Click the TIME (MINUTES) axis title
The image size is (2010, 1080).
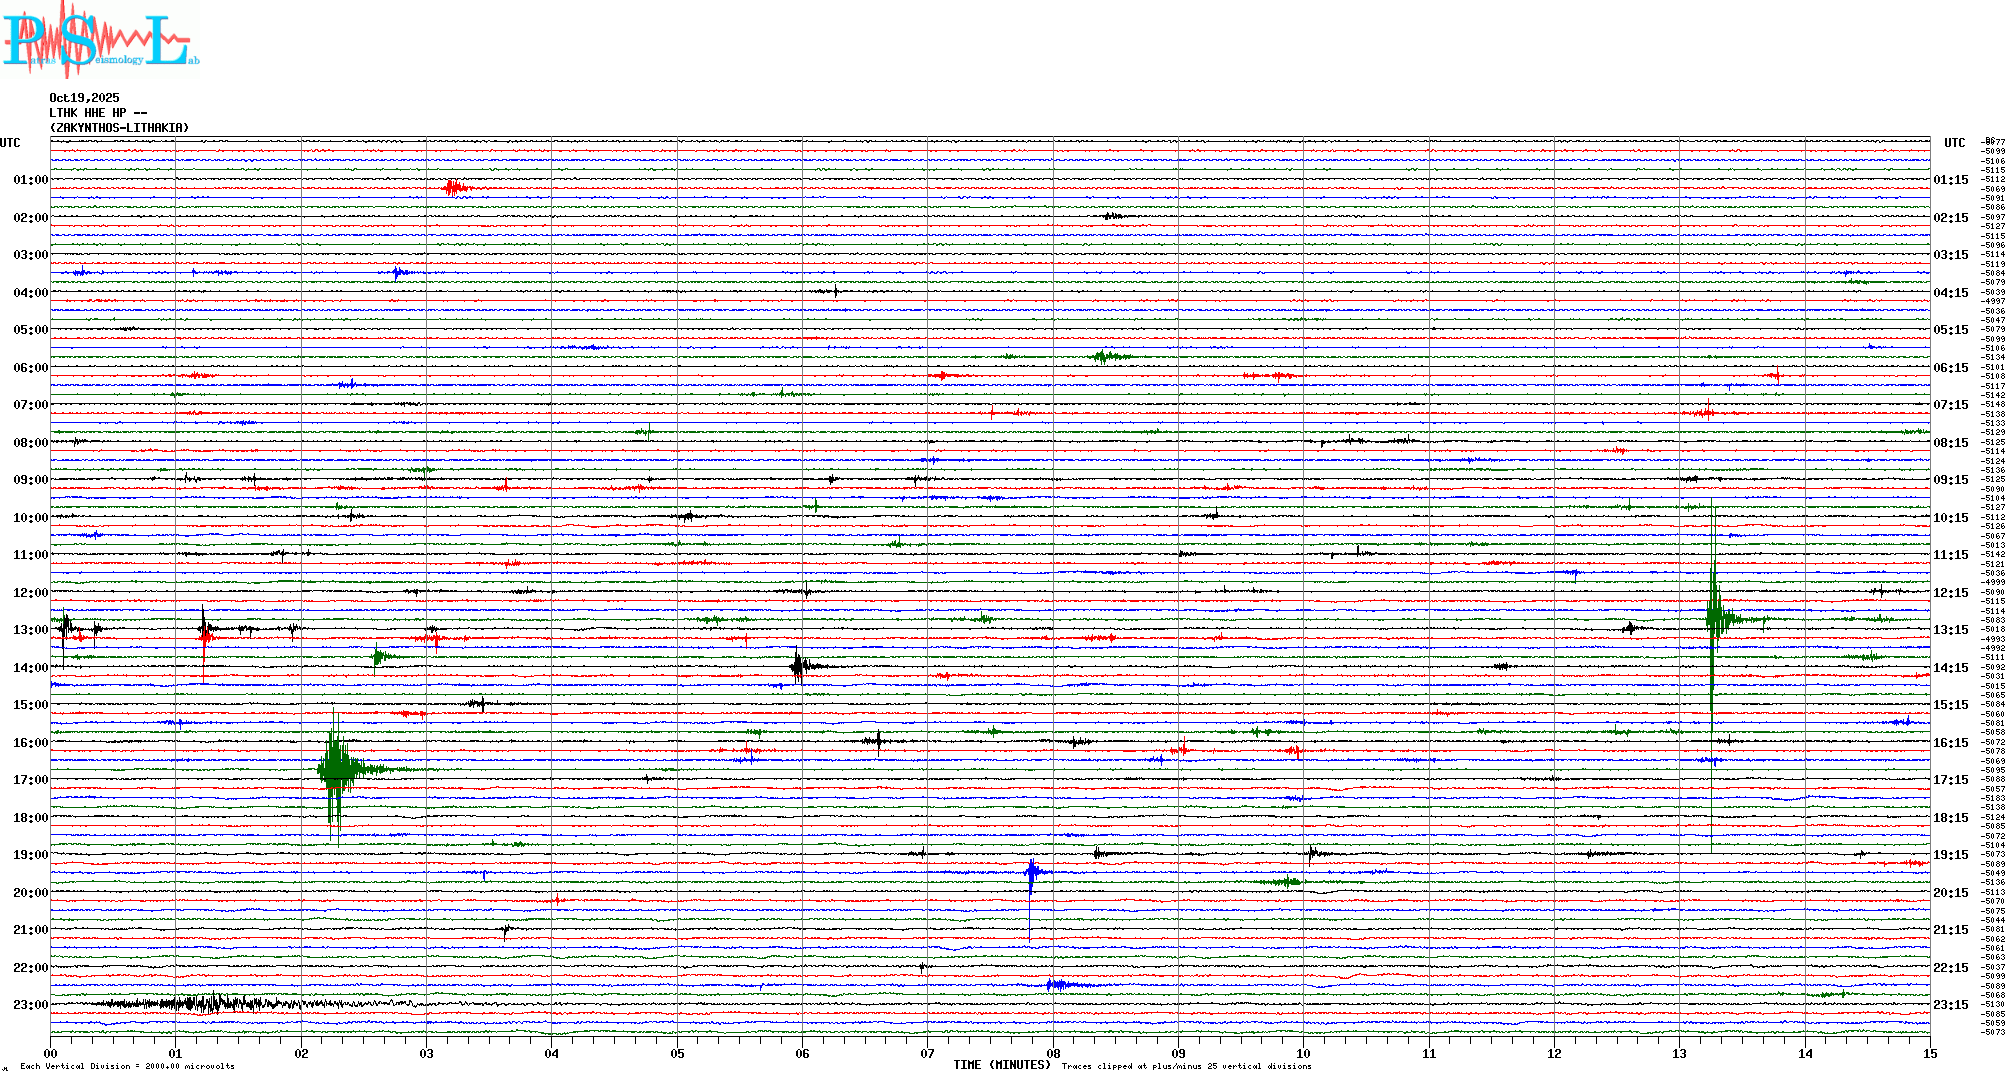[1002, 1065]
